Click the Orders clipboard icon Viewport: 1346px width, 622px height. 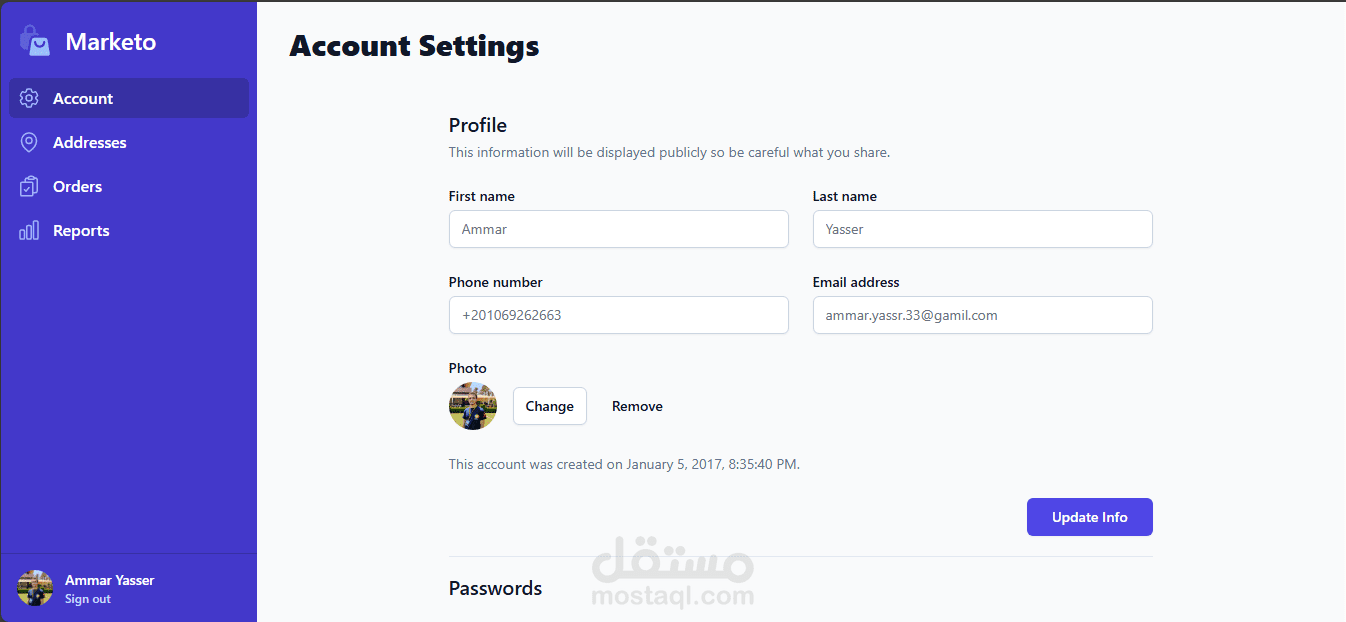tap(29, 186)
